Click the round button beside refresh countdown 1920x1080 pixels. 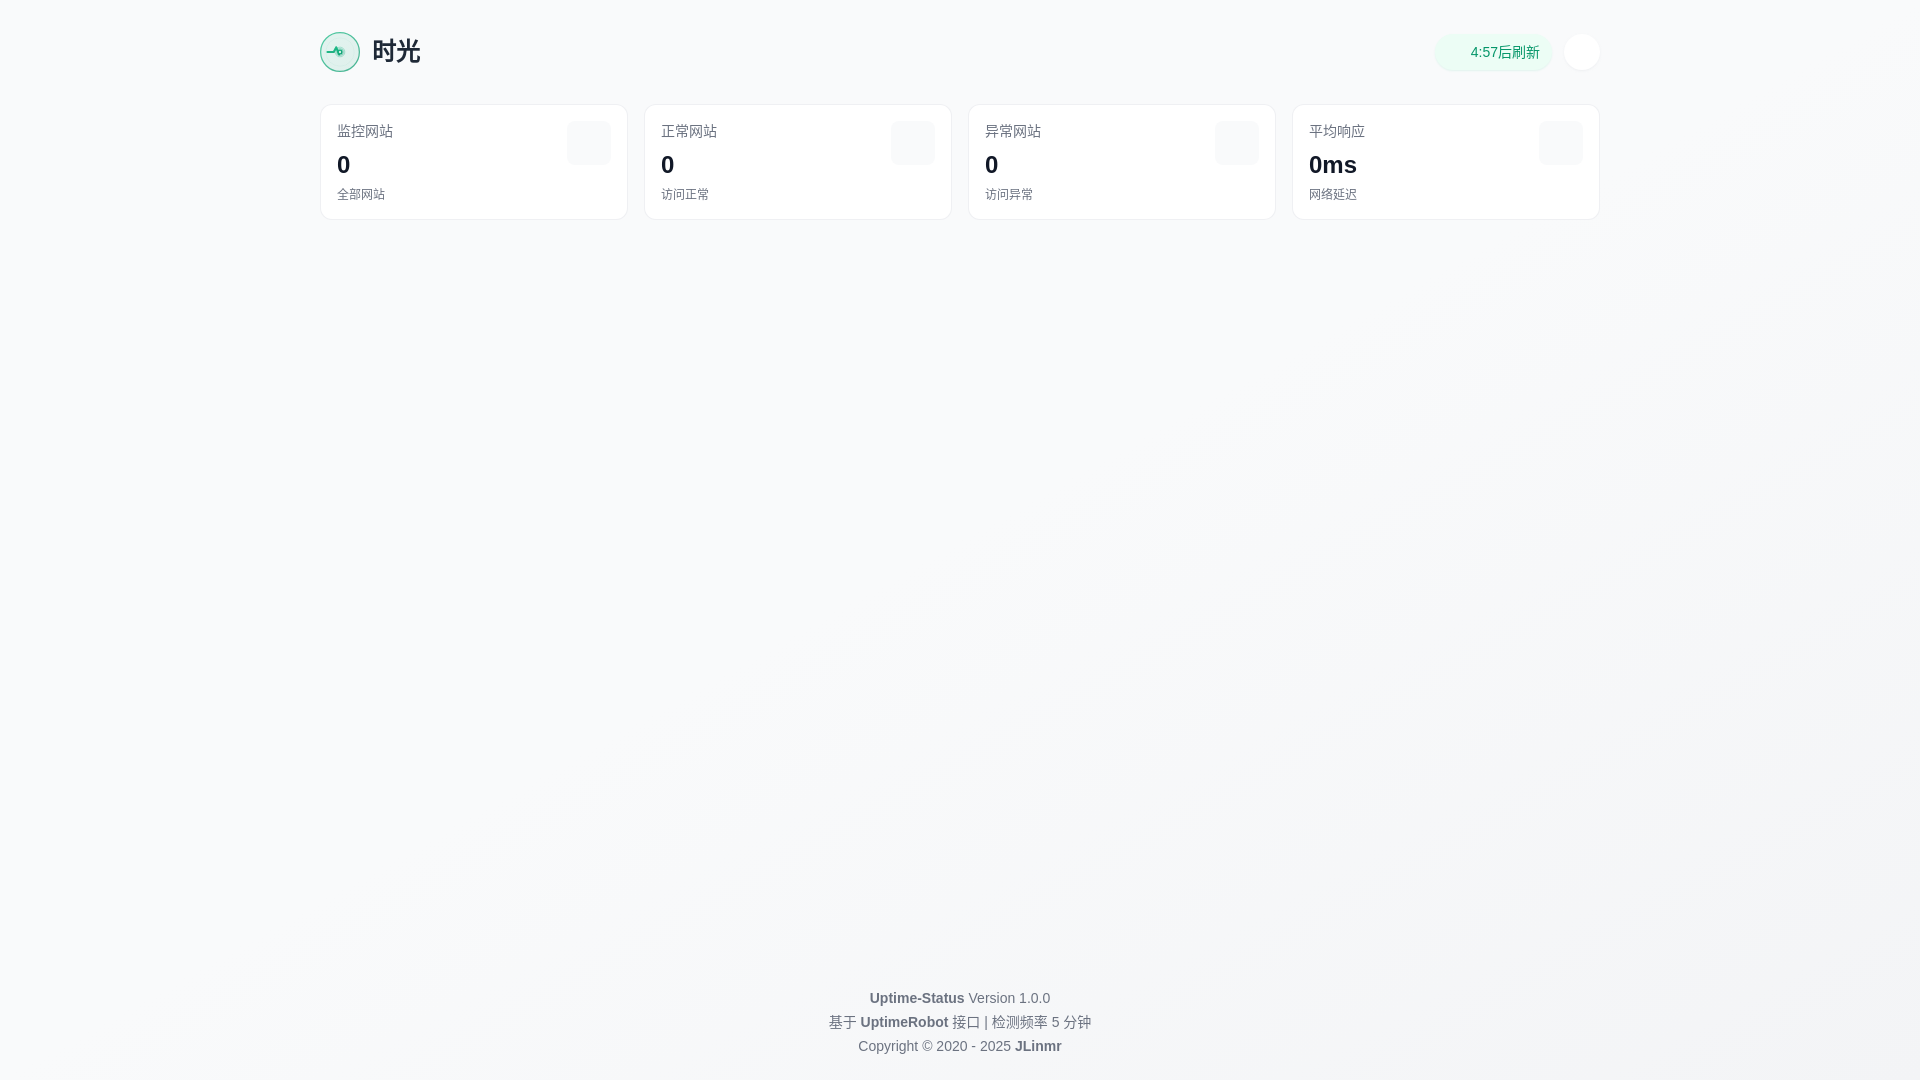[x=1582, y=52]
